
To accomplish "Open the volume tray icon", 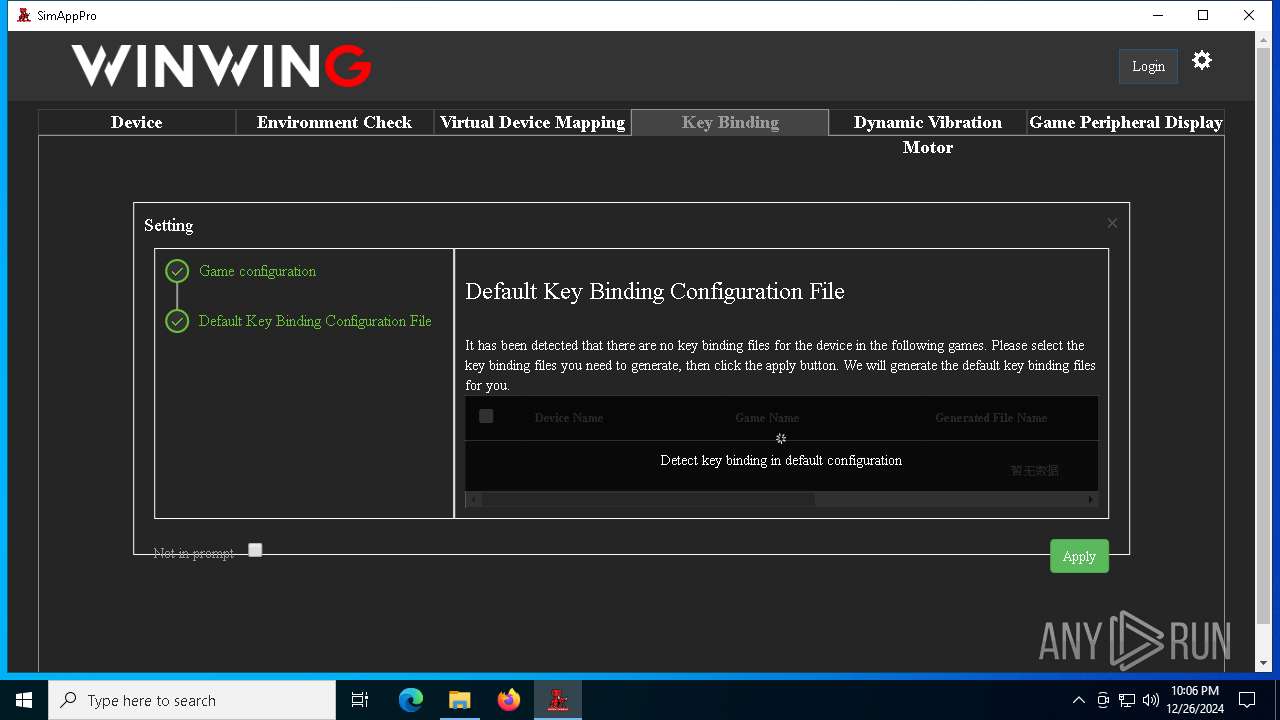I will [1150, 700].
